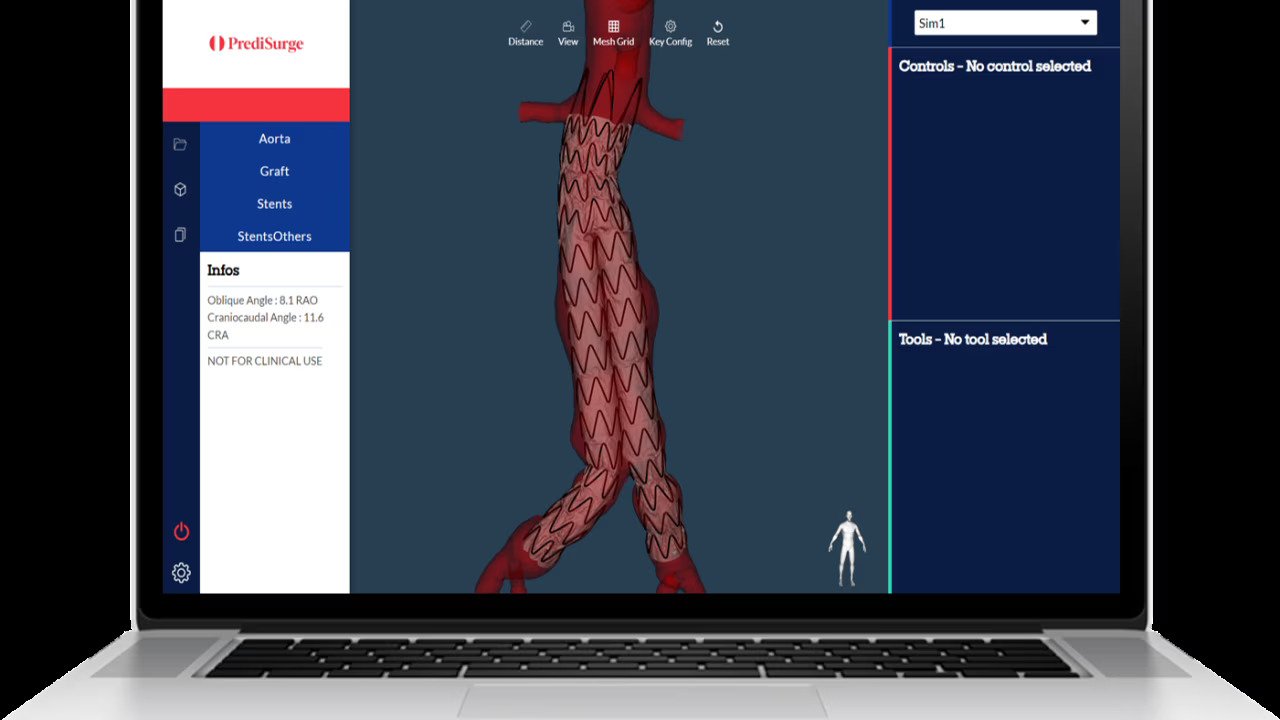Image resolution: width=1280 pixels, height=720 pixels.
Task: Click the Tools panel header
Action: (972, 339)
